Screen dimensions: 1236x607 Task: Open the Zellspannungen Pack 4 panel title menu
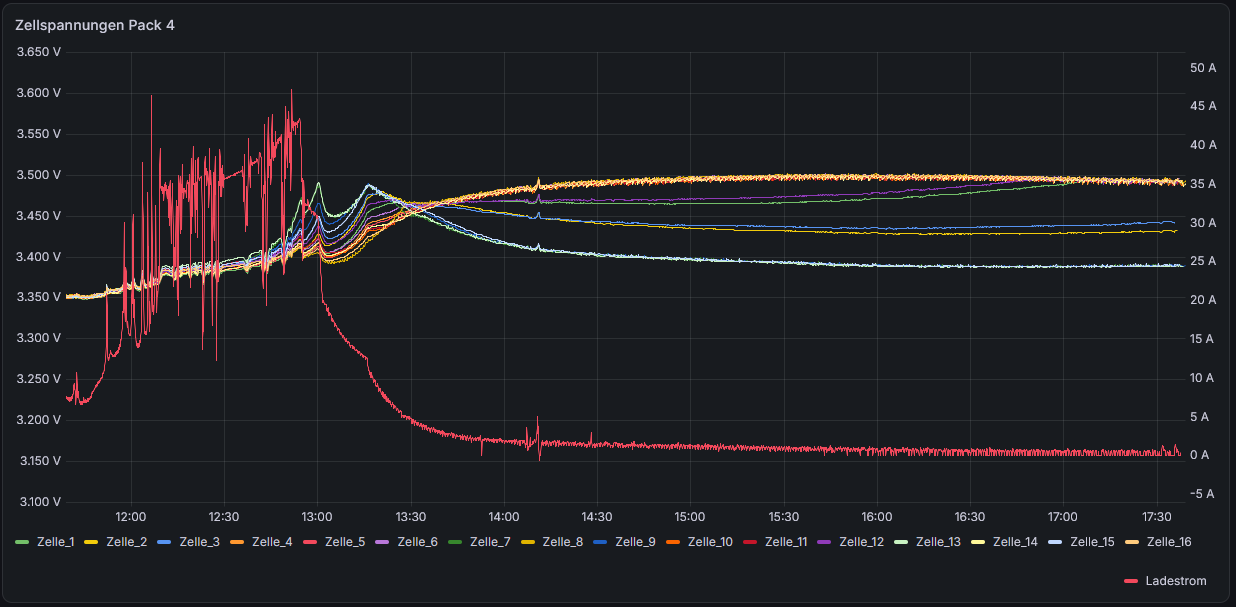[95, 25]
